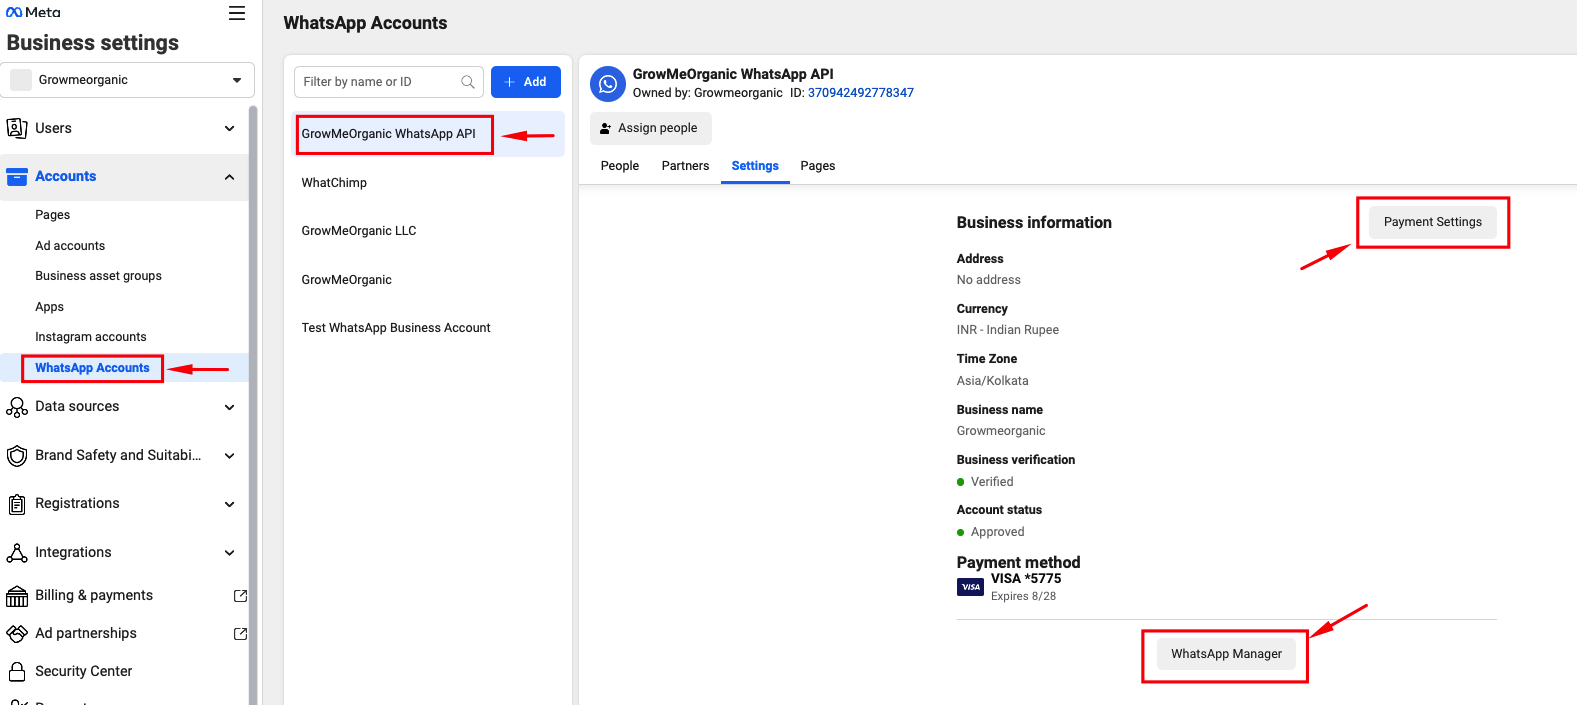Click the VISA *5775 payment method text

click(x=1026, y=579)
